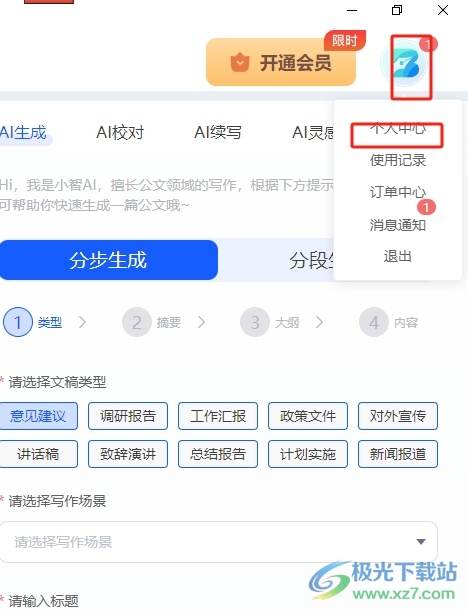Select the 意见建议 document type
The image size is (468, 610).
[38, 416]
